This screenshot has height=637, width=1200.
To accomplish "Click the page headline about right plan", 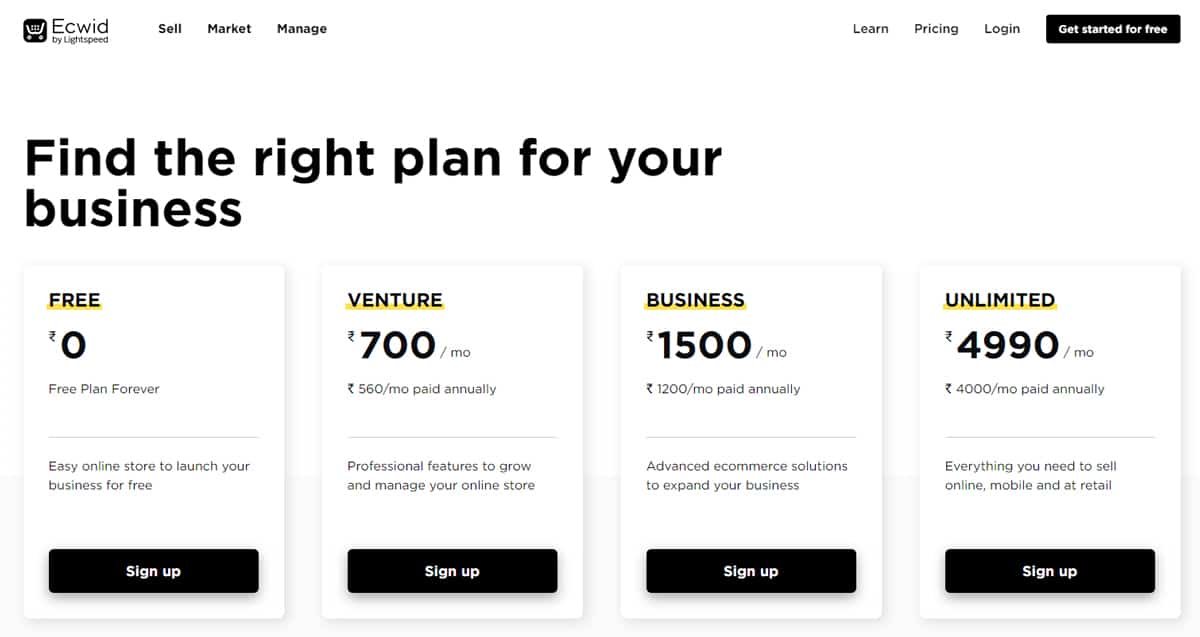I will [x=372, y=184].
